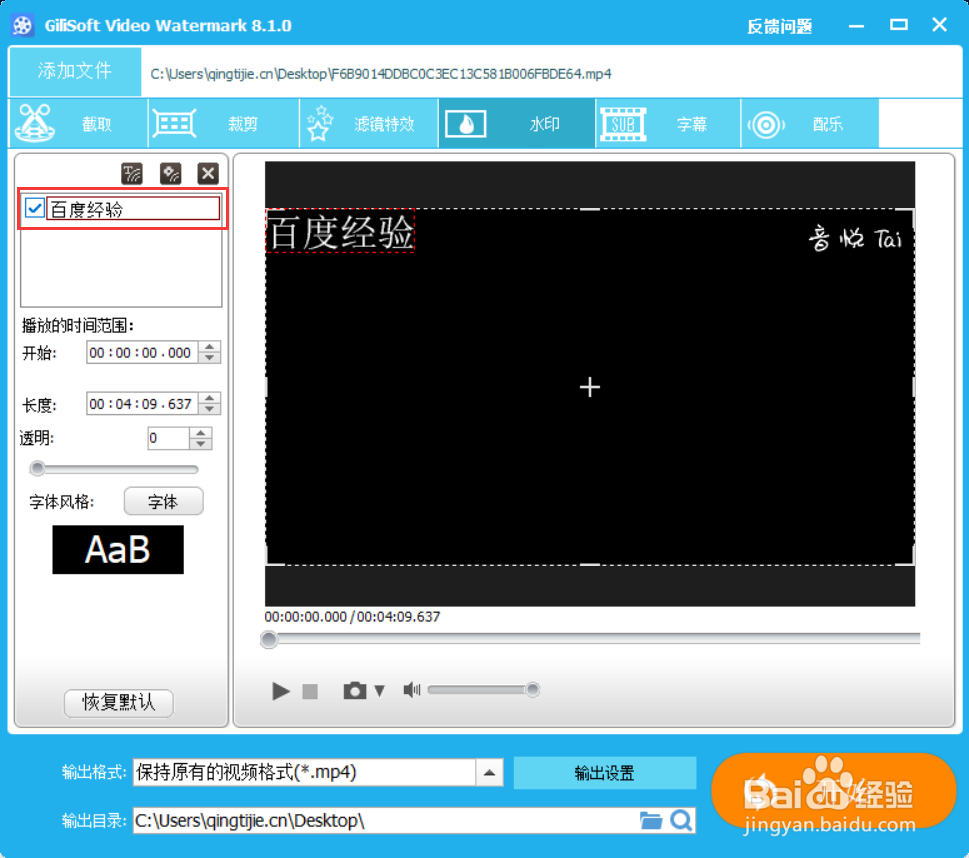Viewport: 969px width, 858px height.
Task: Open the snapshot dropdown arrow
Action: click(379, 690)
